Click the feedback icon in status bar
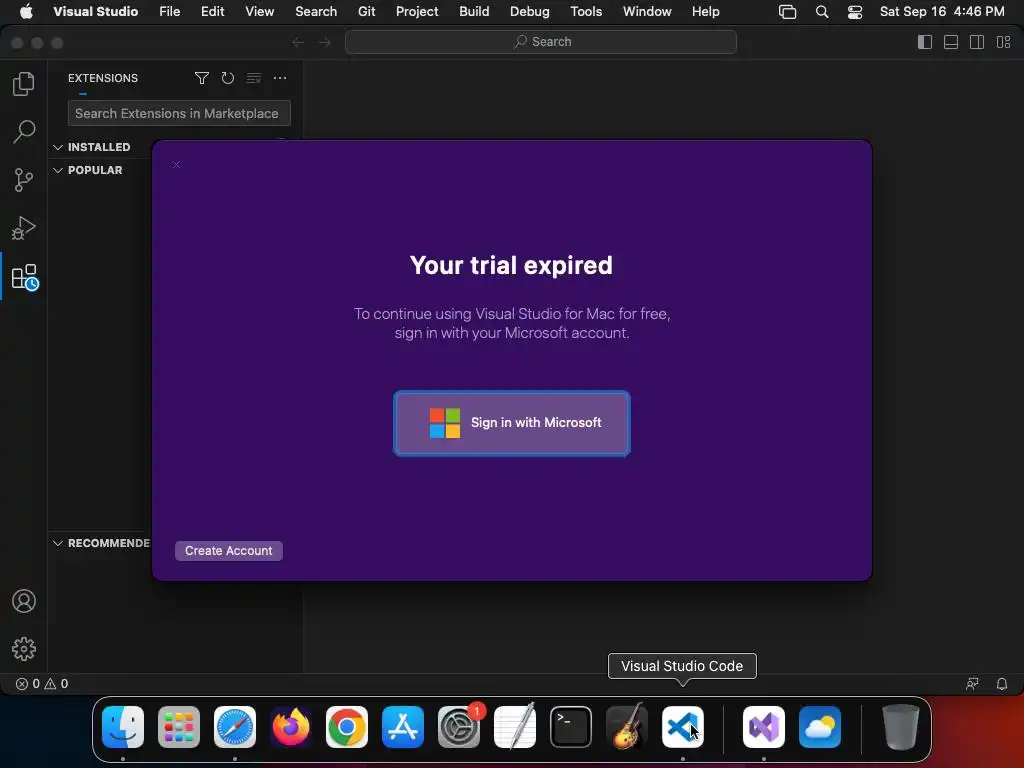1024x768 pixels. pos(972,684)
